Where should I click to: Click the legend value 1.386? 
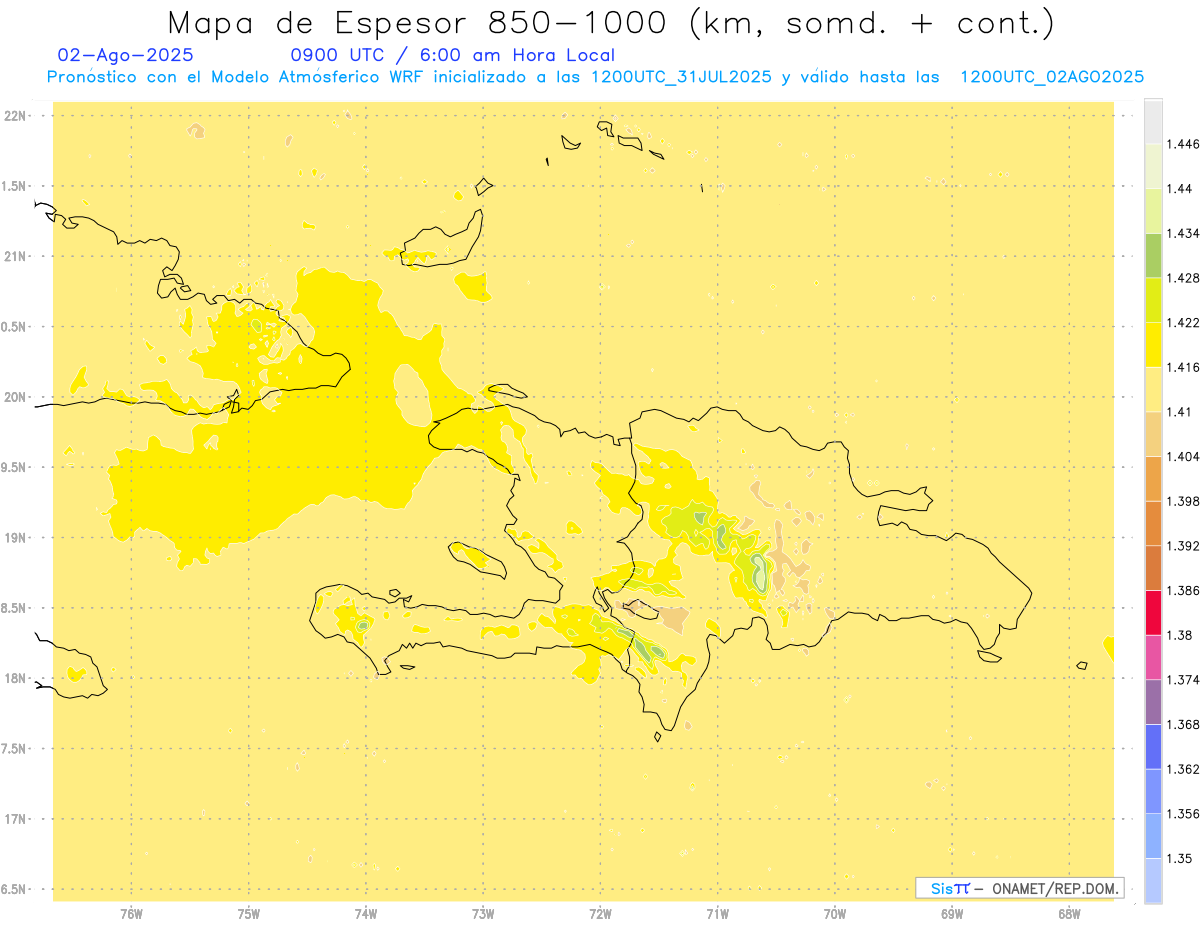tap(1182, 590)
